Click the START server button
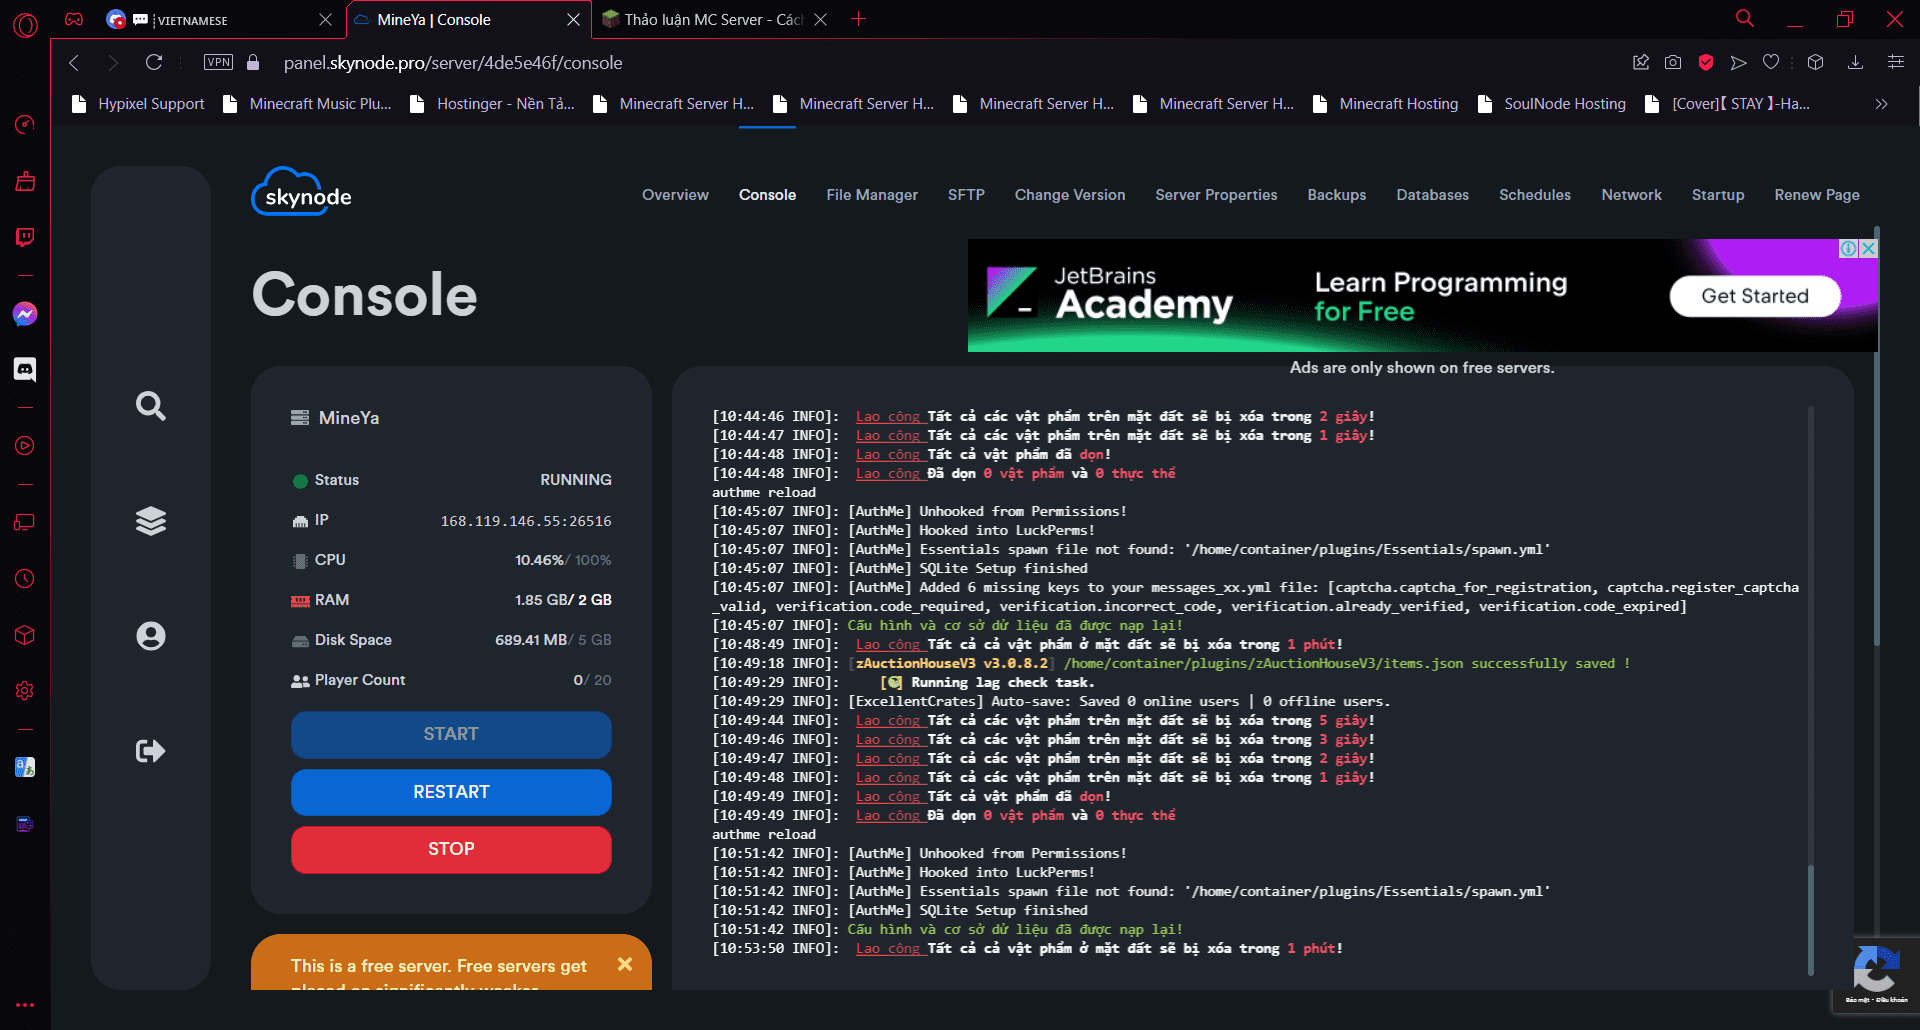 click(x=451, y=734)
